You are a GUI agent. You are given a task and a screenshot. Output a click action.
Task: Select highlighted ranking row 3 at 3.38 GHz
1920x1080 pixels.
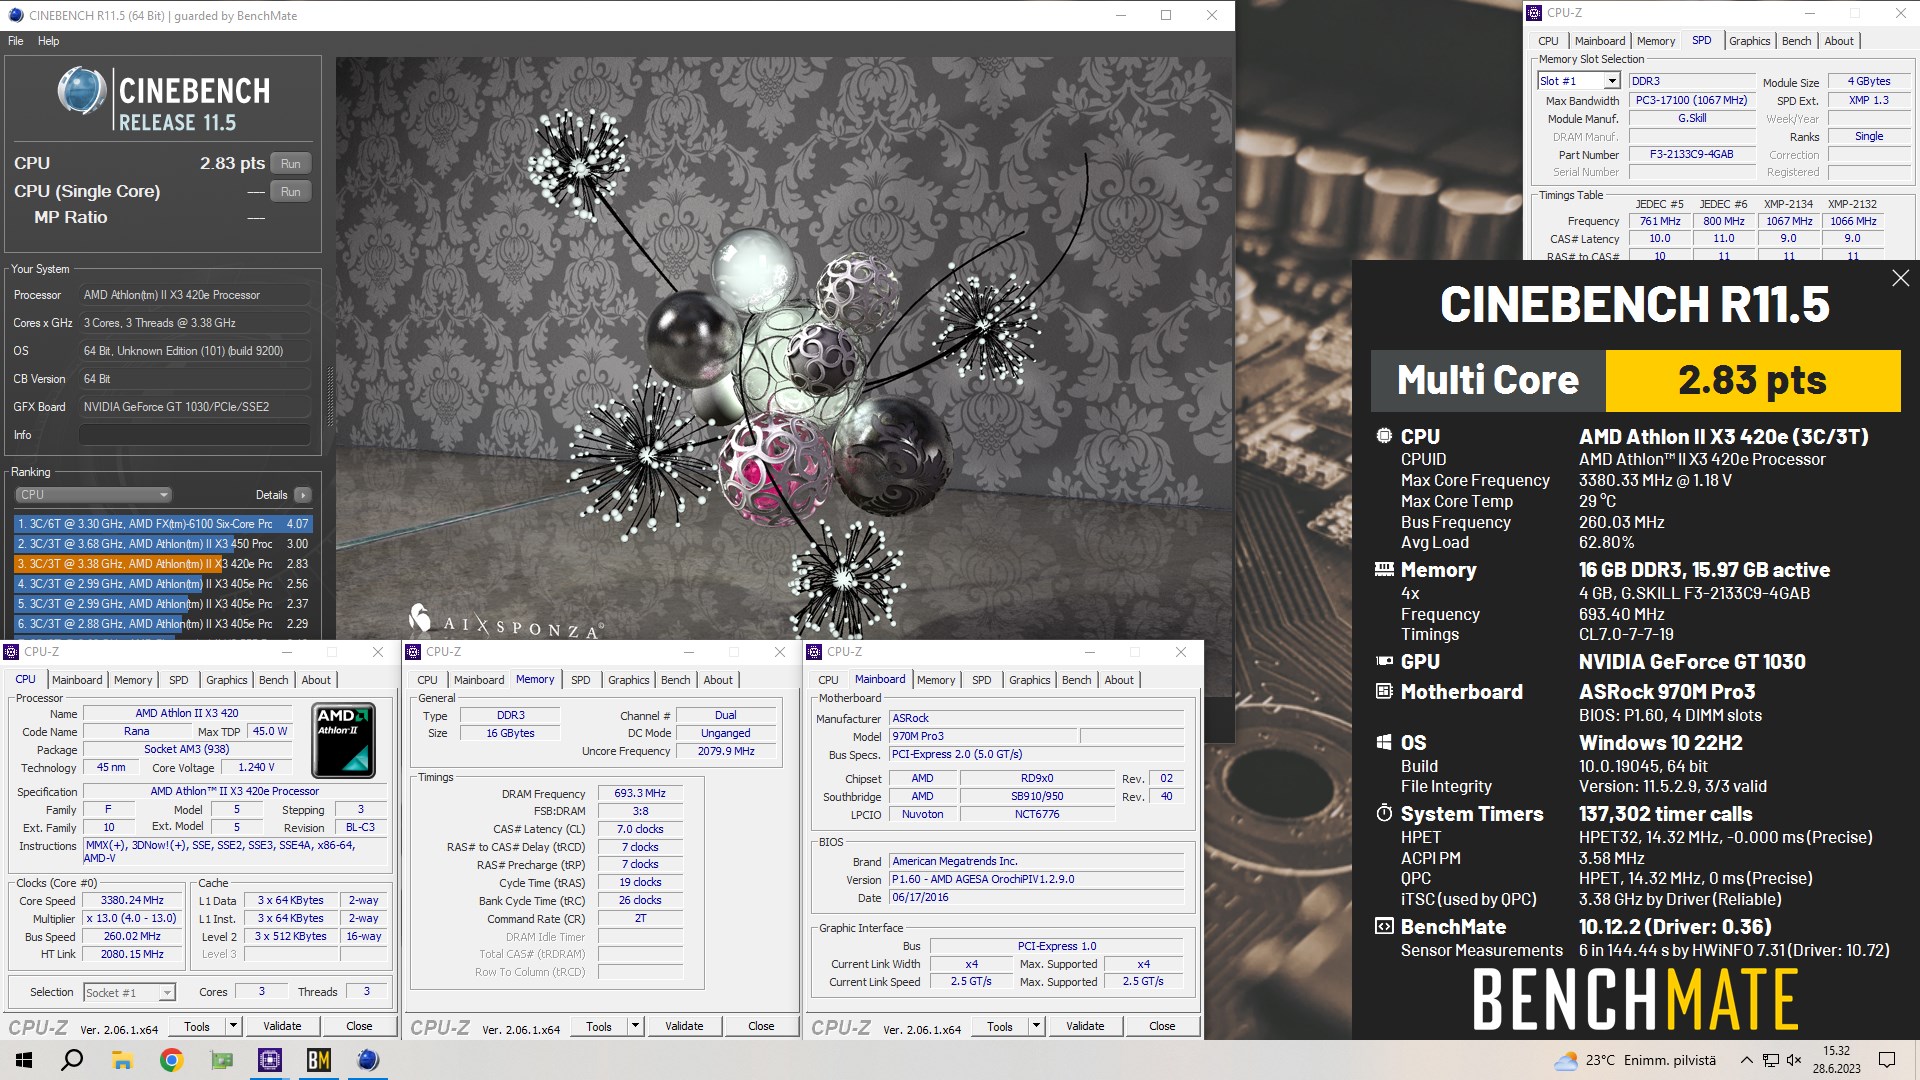click(x=163, y=564)
